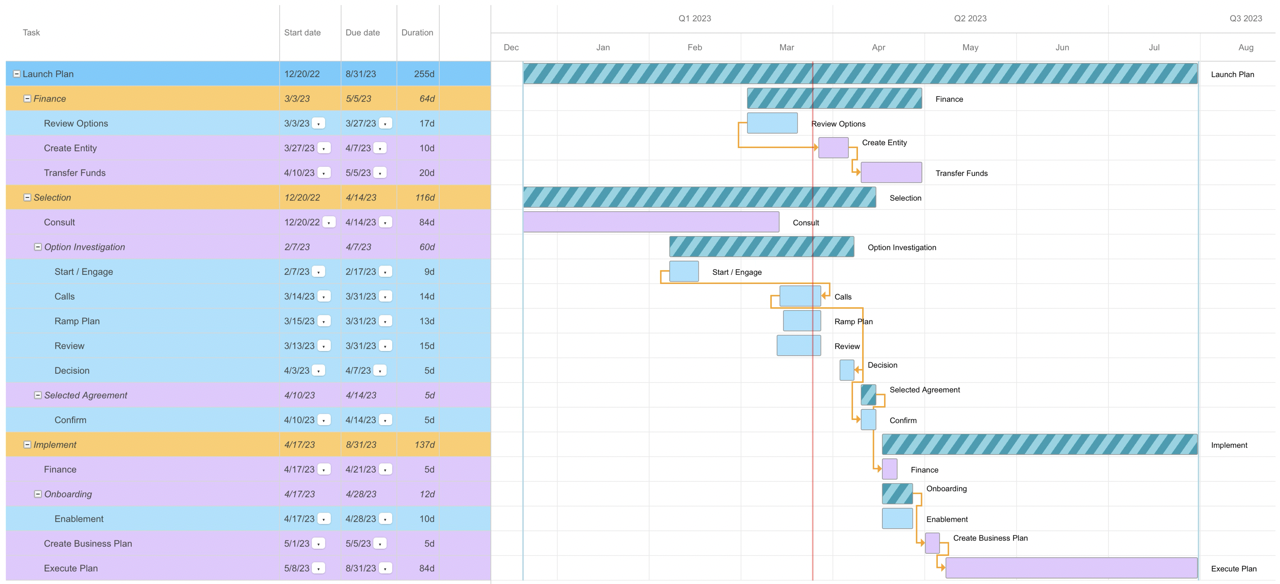Viewport: 1280px width, 584px height.
Task: Collapse the Launch Plan group
Action: (17, 74)
